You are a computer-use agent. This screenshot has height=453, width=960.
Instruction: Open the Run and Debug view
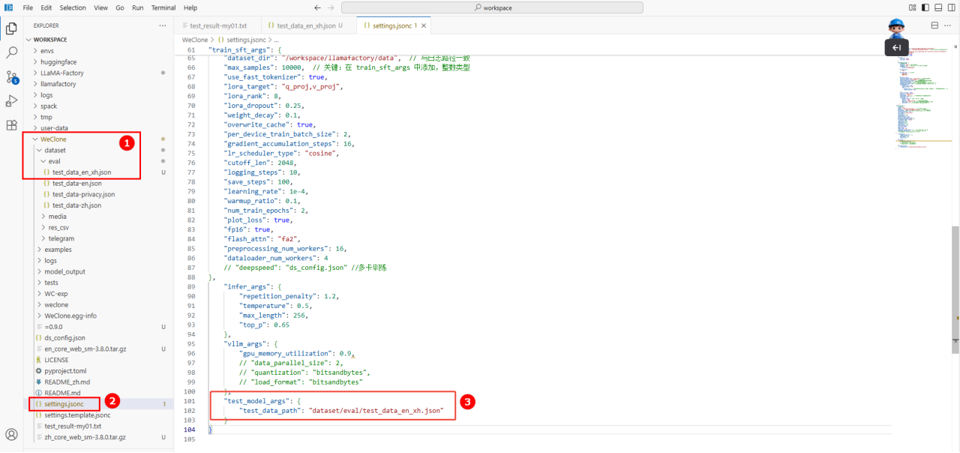(x=12, y=101)
